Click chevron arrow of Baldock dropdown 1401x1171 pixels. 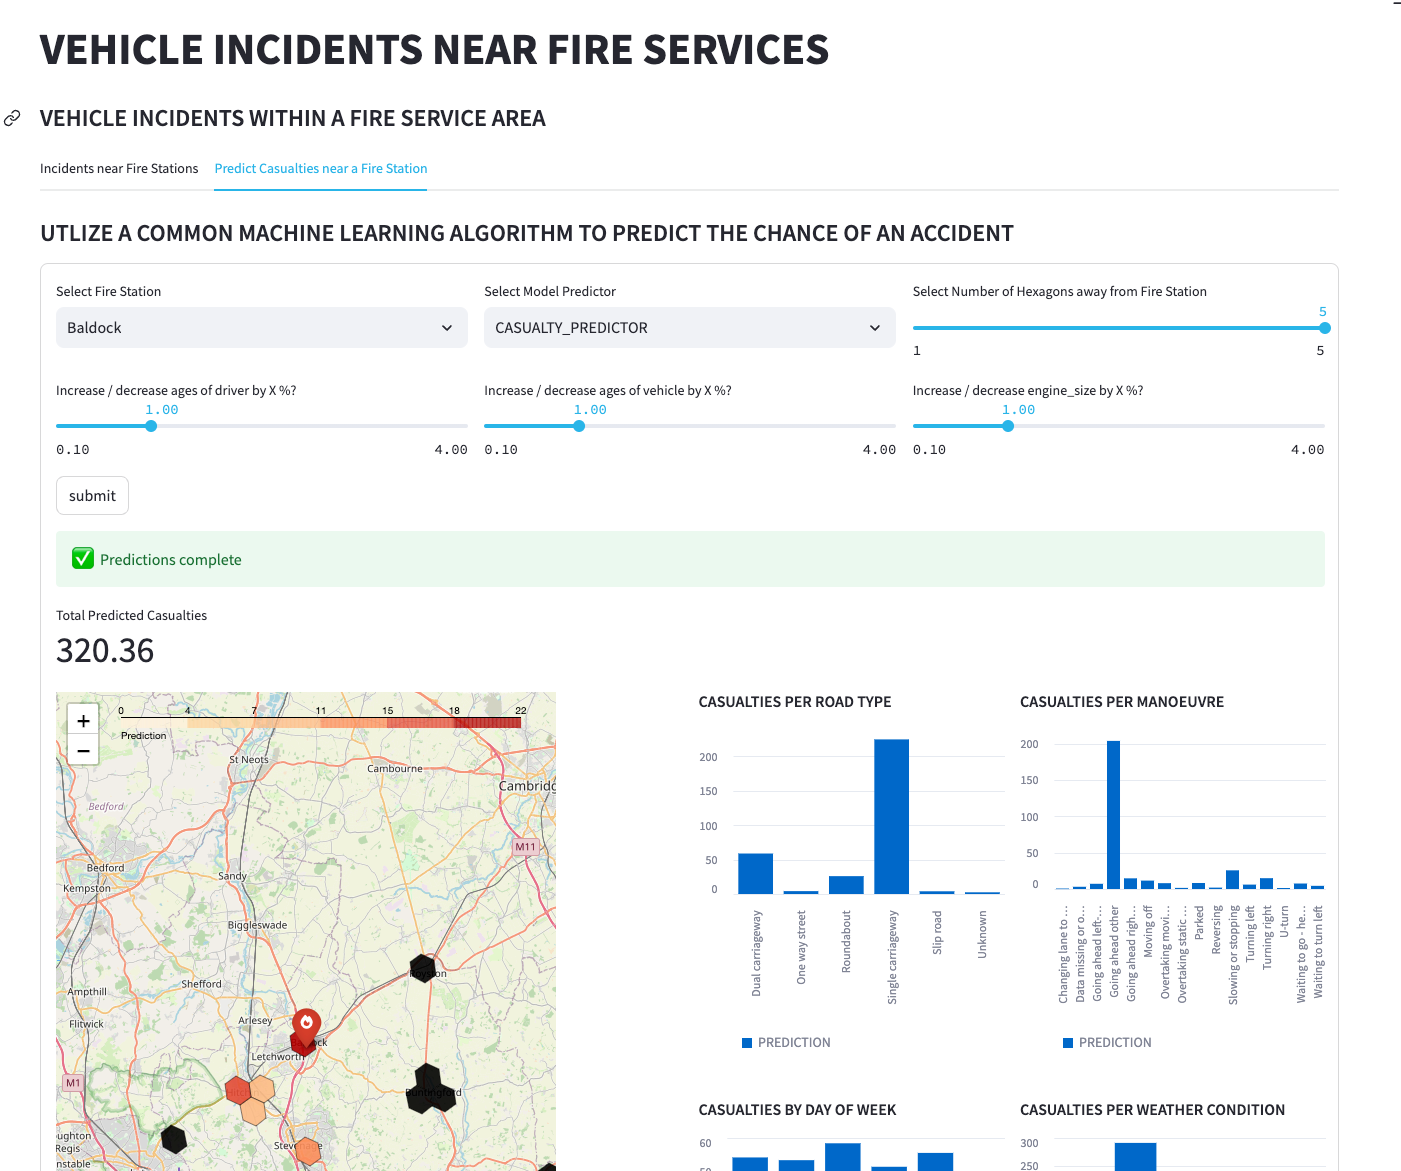click(447, 328)
